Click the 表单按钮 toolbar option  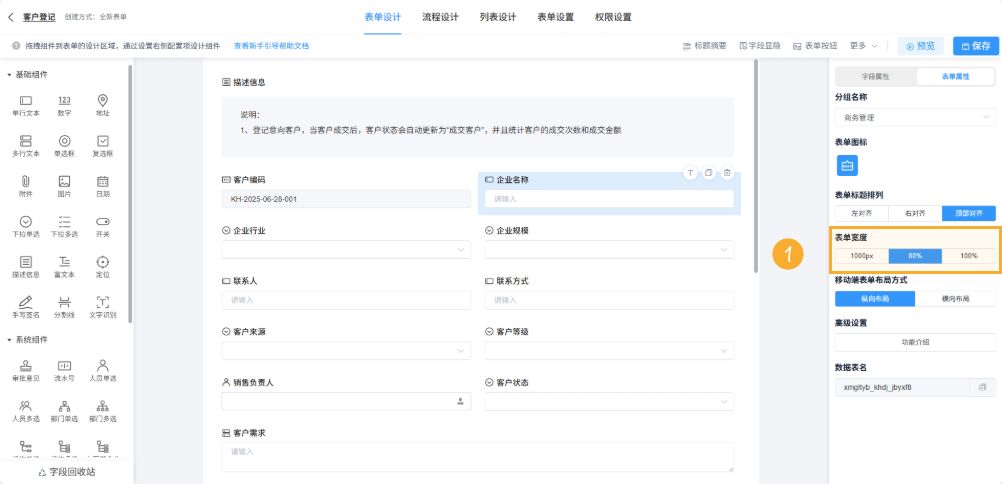(815, 46)
